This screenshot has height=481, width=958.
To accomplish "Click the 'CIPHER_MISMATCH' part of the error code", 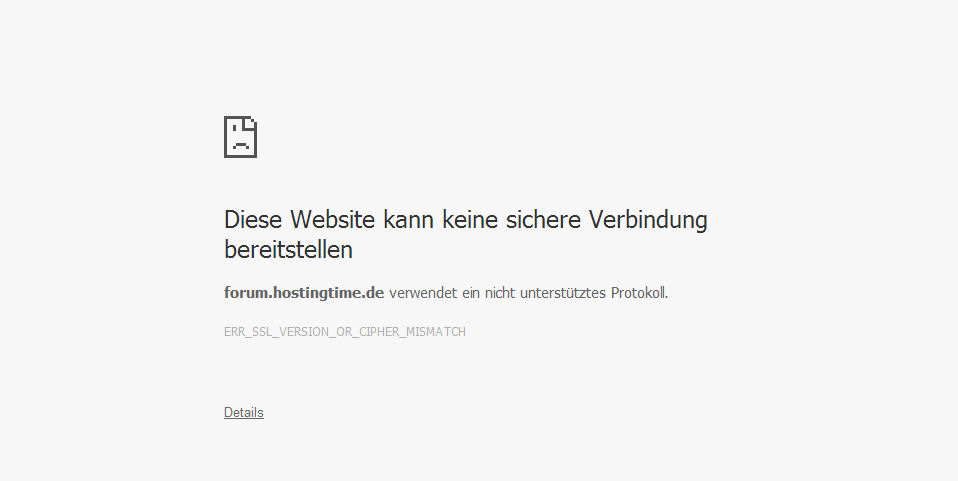I will [412, 332].
